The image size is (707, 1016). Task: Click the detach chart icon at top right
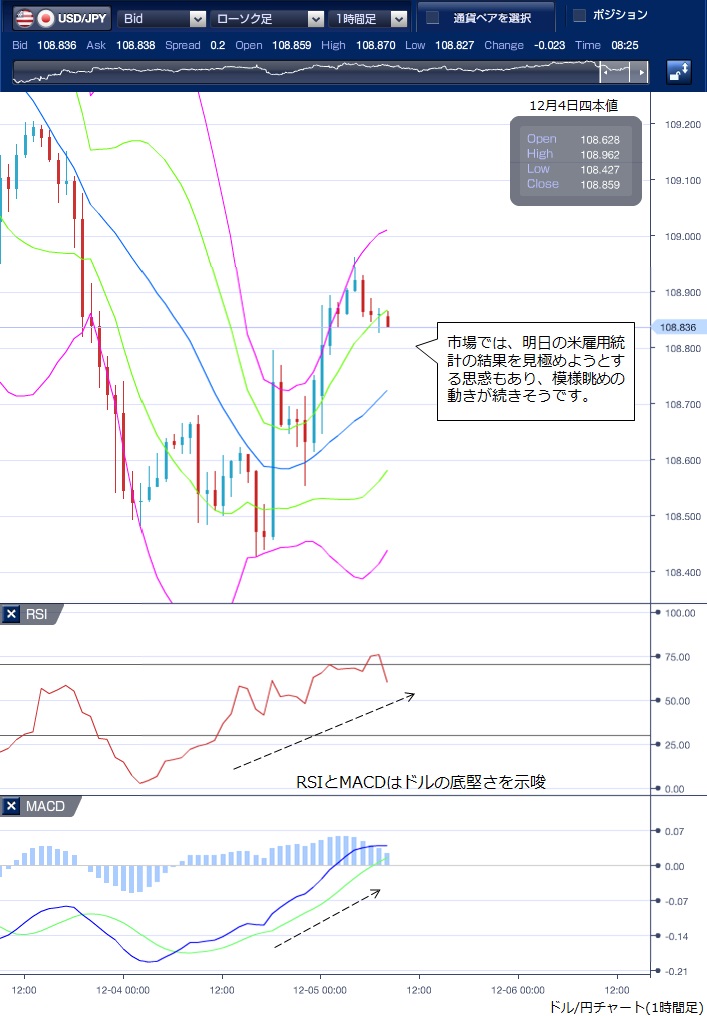point(678,72)
